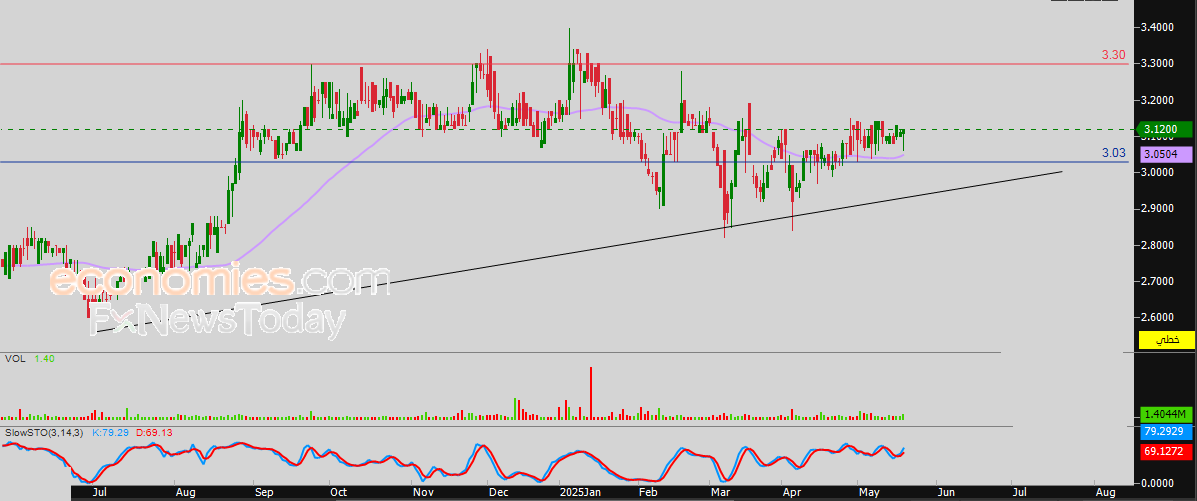This screenshot has height=501, width=1197.
Task: Click the green 3.1200 current price tag
Action: coord(1164,130)
